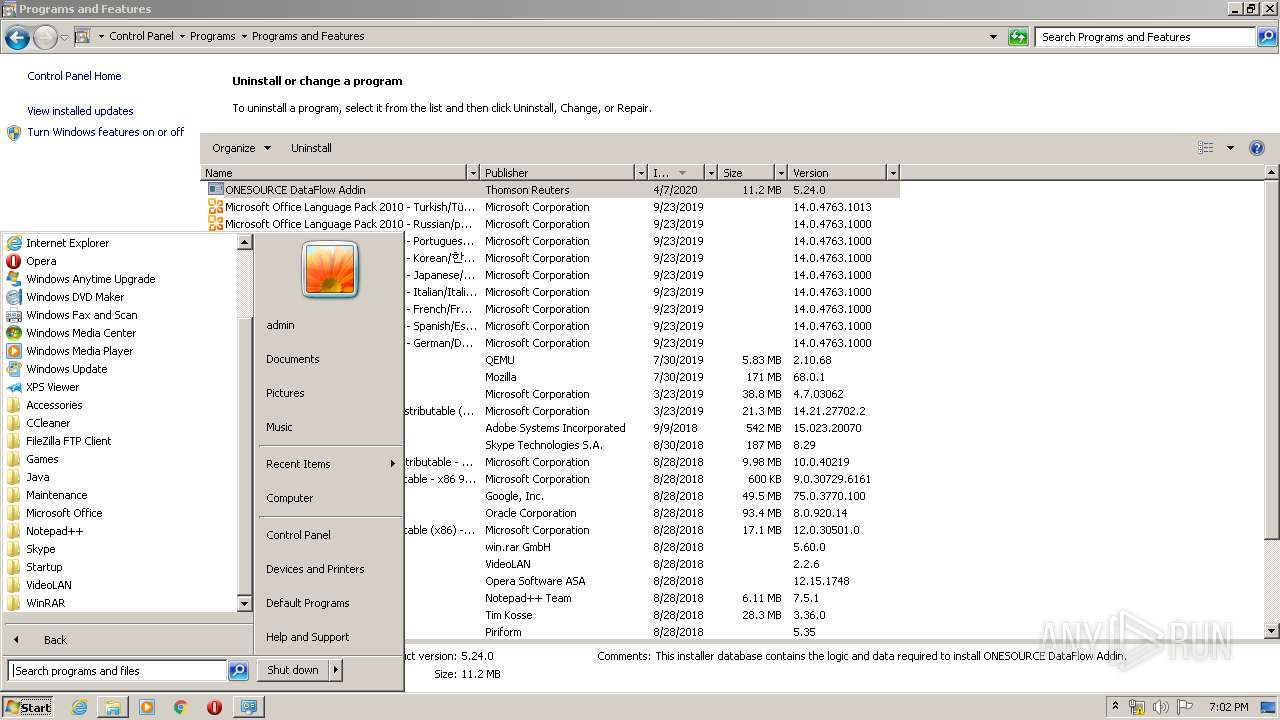Open Control Panel from Start menu
Viewport: 1280px width, 720px height.
click(298, 535)
